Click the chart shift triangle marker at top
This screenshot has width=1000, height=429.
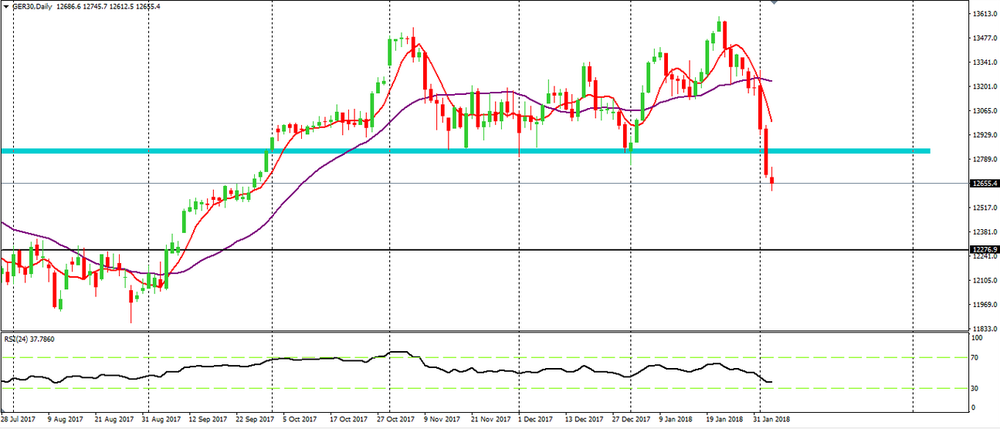click(x=772, y=4)
